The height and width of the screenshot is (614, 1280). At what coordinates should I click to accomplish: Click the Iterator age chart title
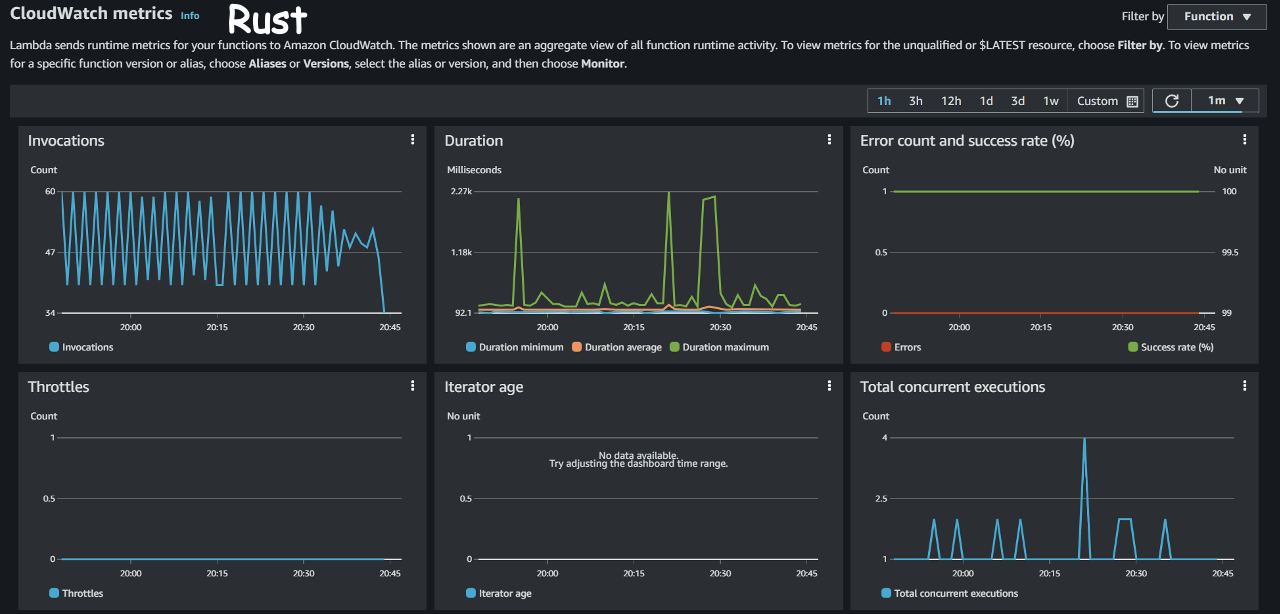[484, 387]
